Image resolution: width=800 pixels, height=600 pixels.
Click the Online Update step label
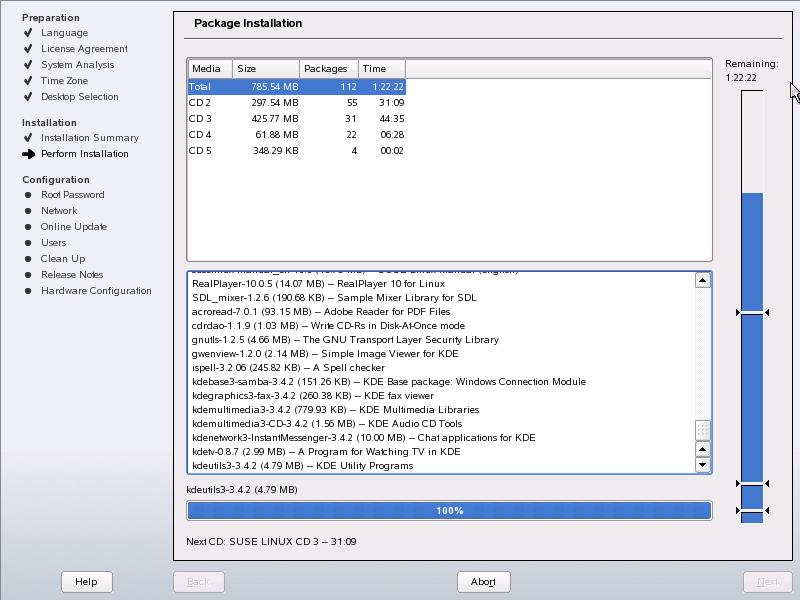tap(74, 227)
